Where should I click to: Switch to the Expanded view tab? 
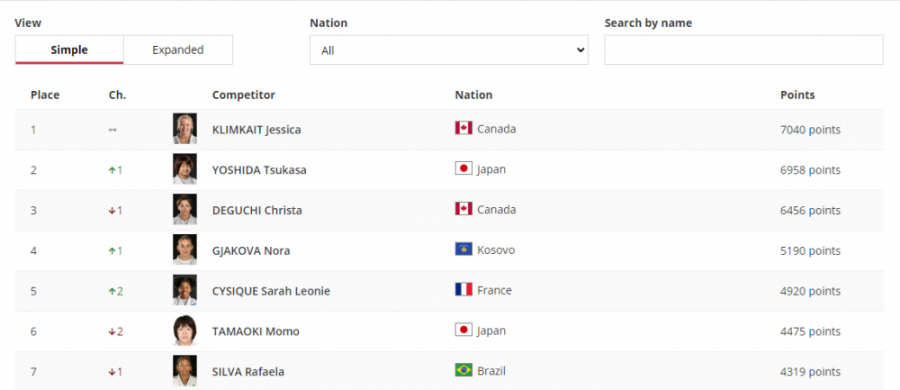coord(178,50)
